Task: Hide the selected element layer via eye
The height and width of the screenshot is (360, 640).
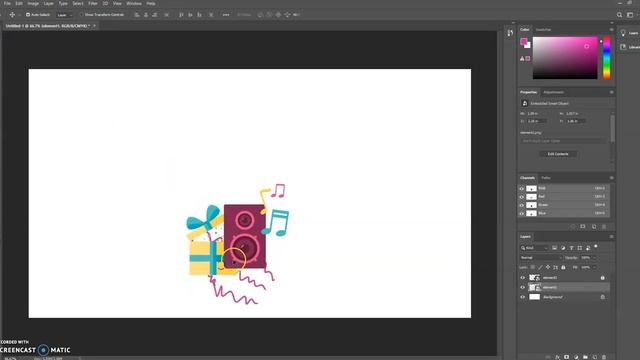Action: 522,287
